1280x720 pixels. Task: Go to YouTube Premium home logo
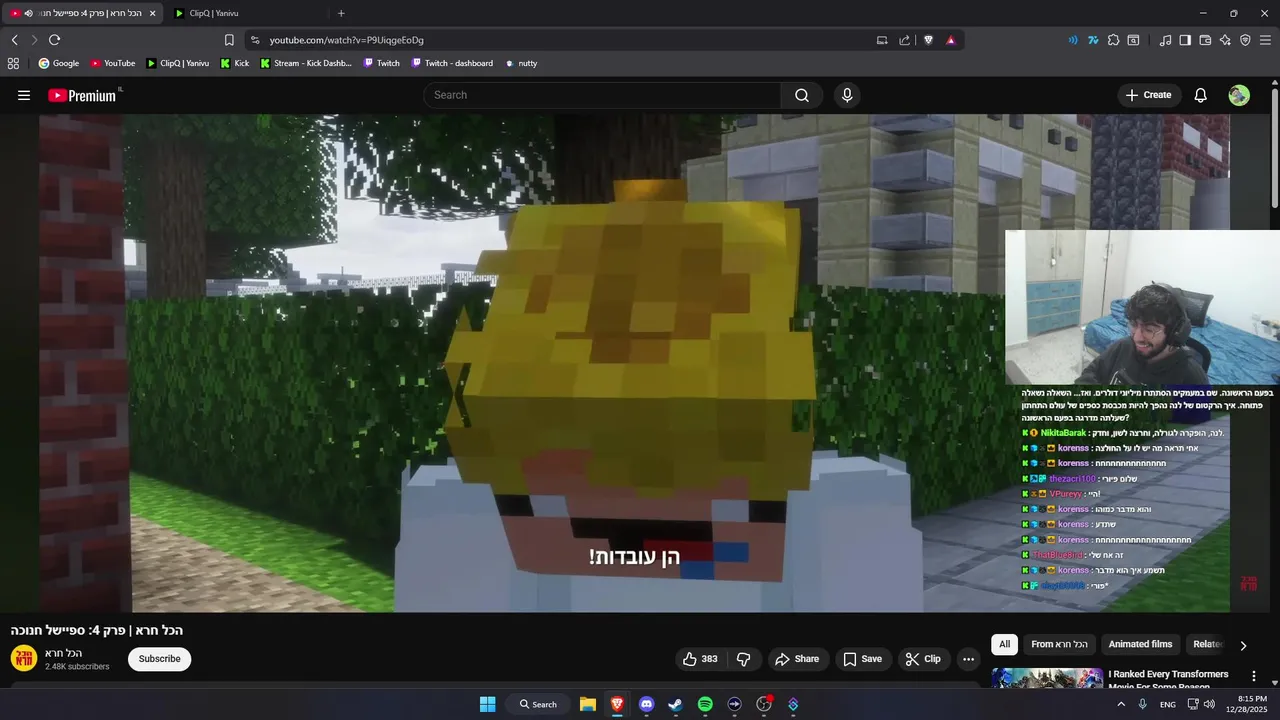tap(84, 95)
